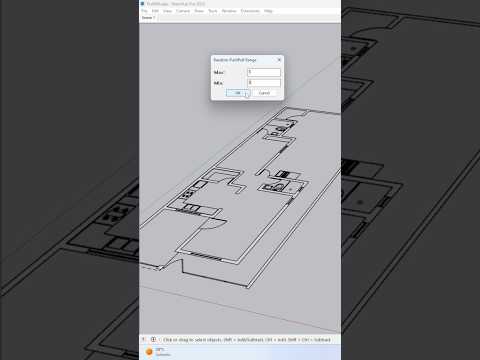Open the View menu

(x=167, y=11)
